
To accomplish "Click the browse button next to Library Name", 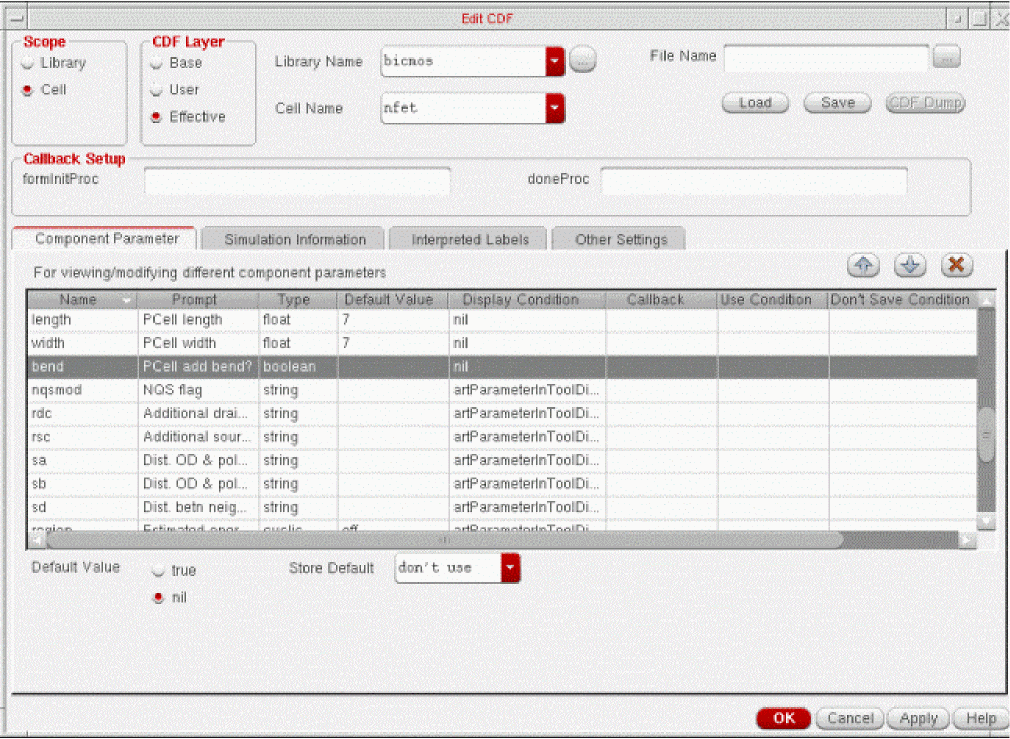I will pyautogui.click(x=583, y=62).
